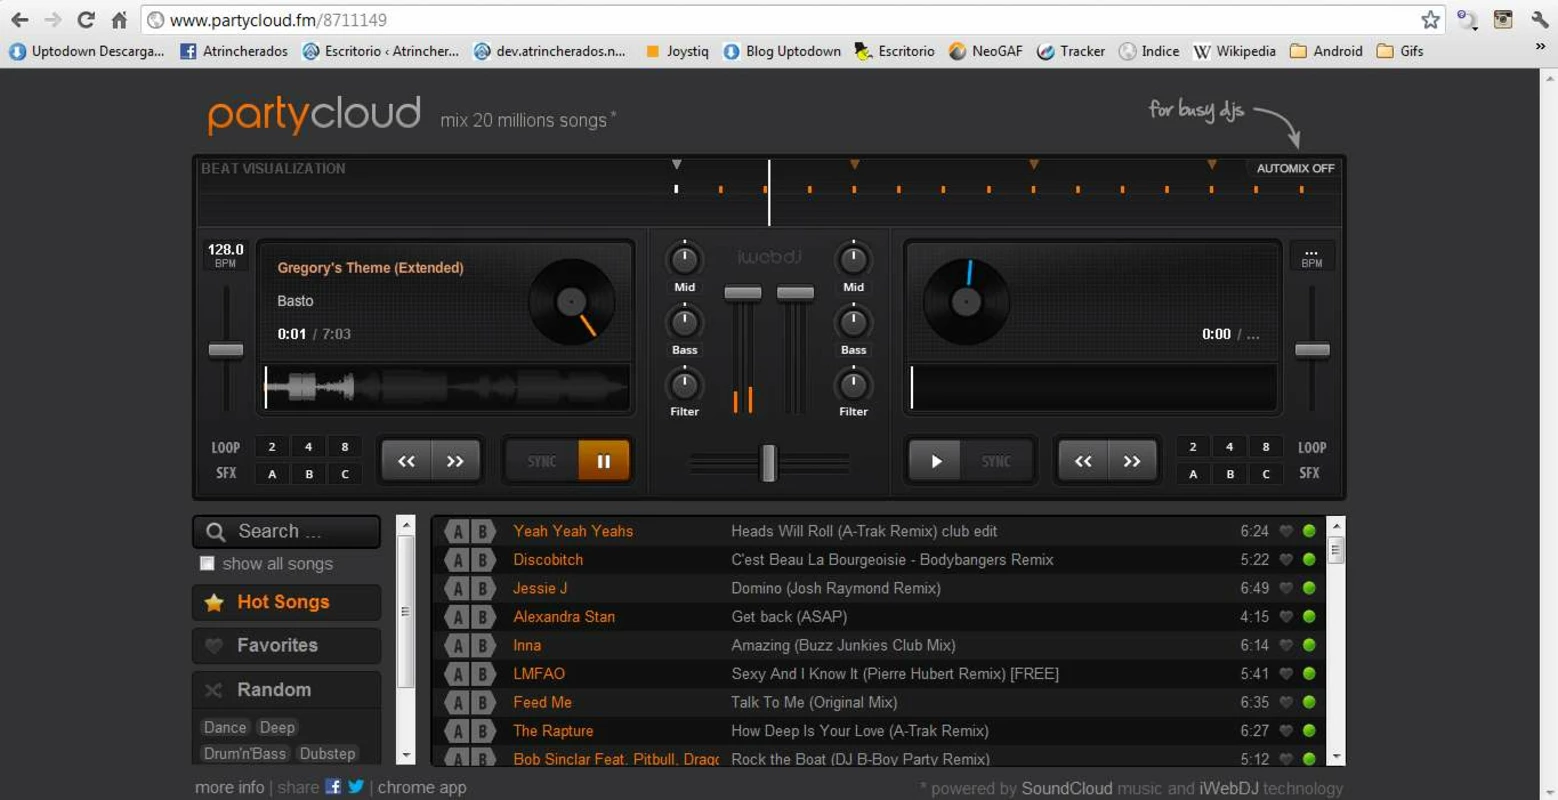The image size is (1558, 800).
Task: Load Random songs
Action: click(287, 690)
